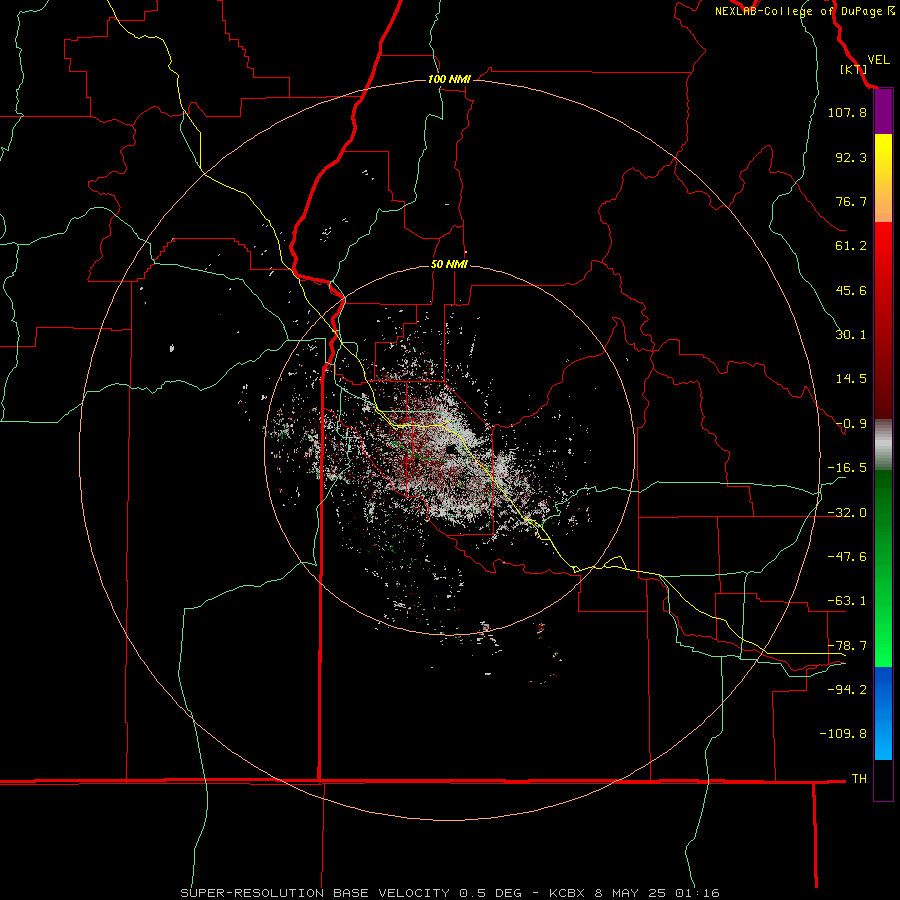Click the -63.1 velocity scale value

(x=847, y=601)
